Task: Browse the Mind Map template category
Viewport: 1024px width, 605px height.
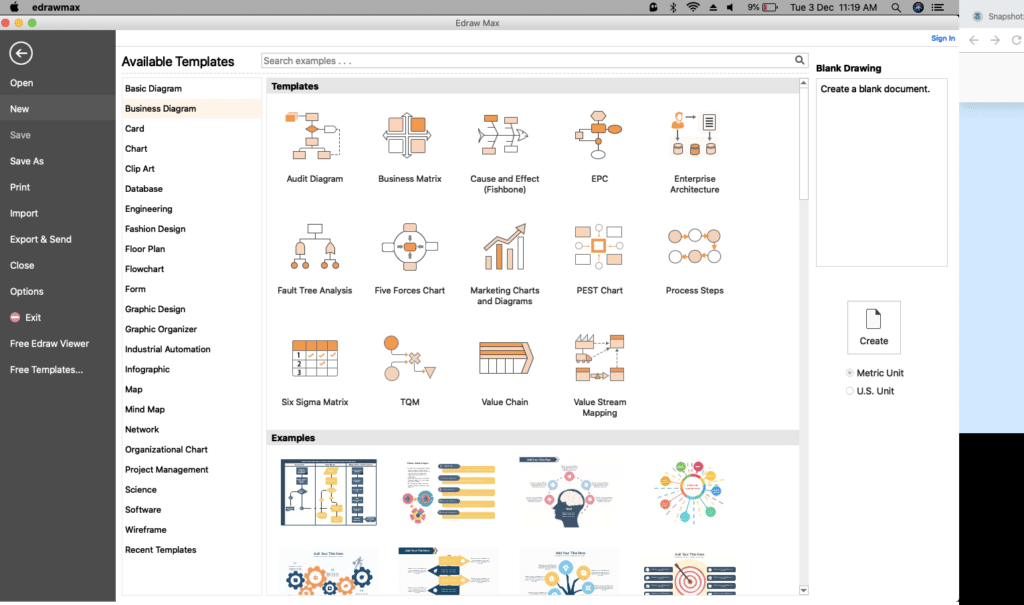Action: [x=145, y=409]
